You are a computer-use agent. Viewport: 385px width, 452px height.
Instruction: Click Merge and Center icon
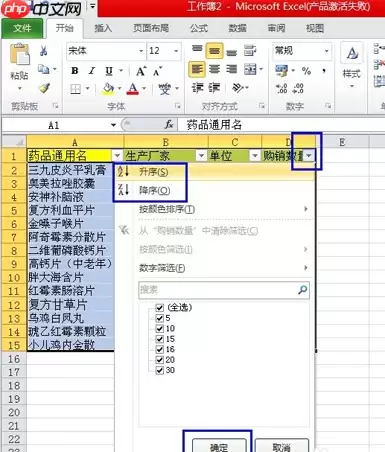(x=250, y=69)
